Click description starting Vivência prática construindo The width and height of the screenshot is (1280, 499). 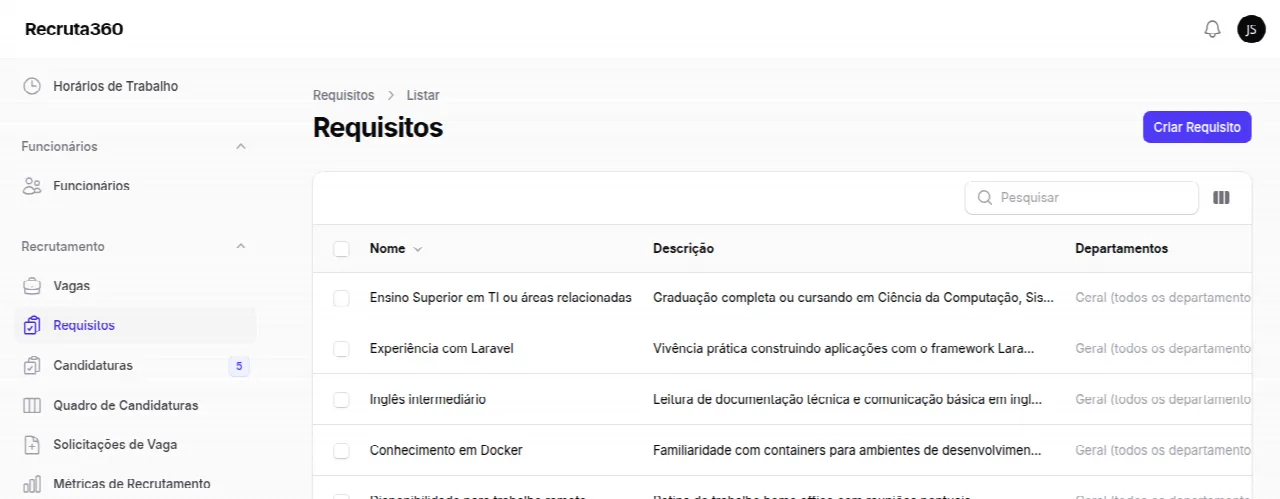coord(844,349)
